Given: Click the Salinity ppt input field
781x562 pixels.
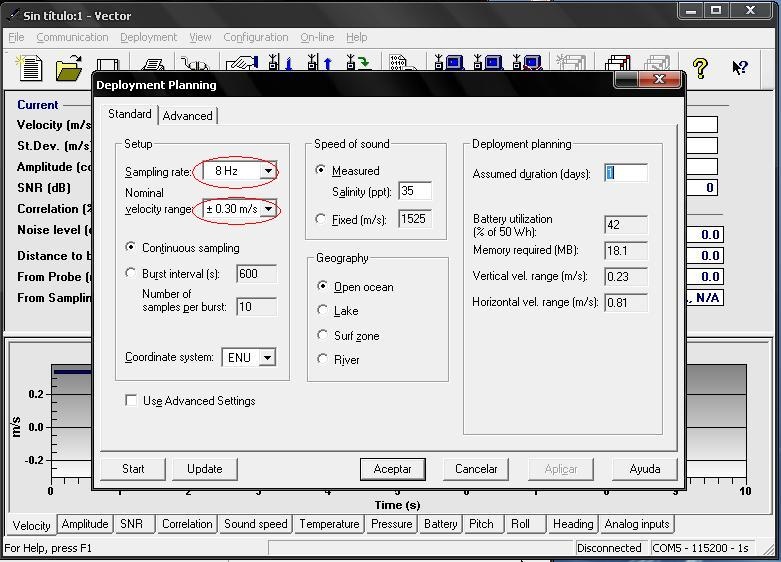Looking at the screenshot, I should pos(415,191).
